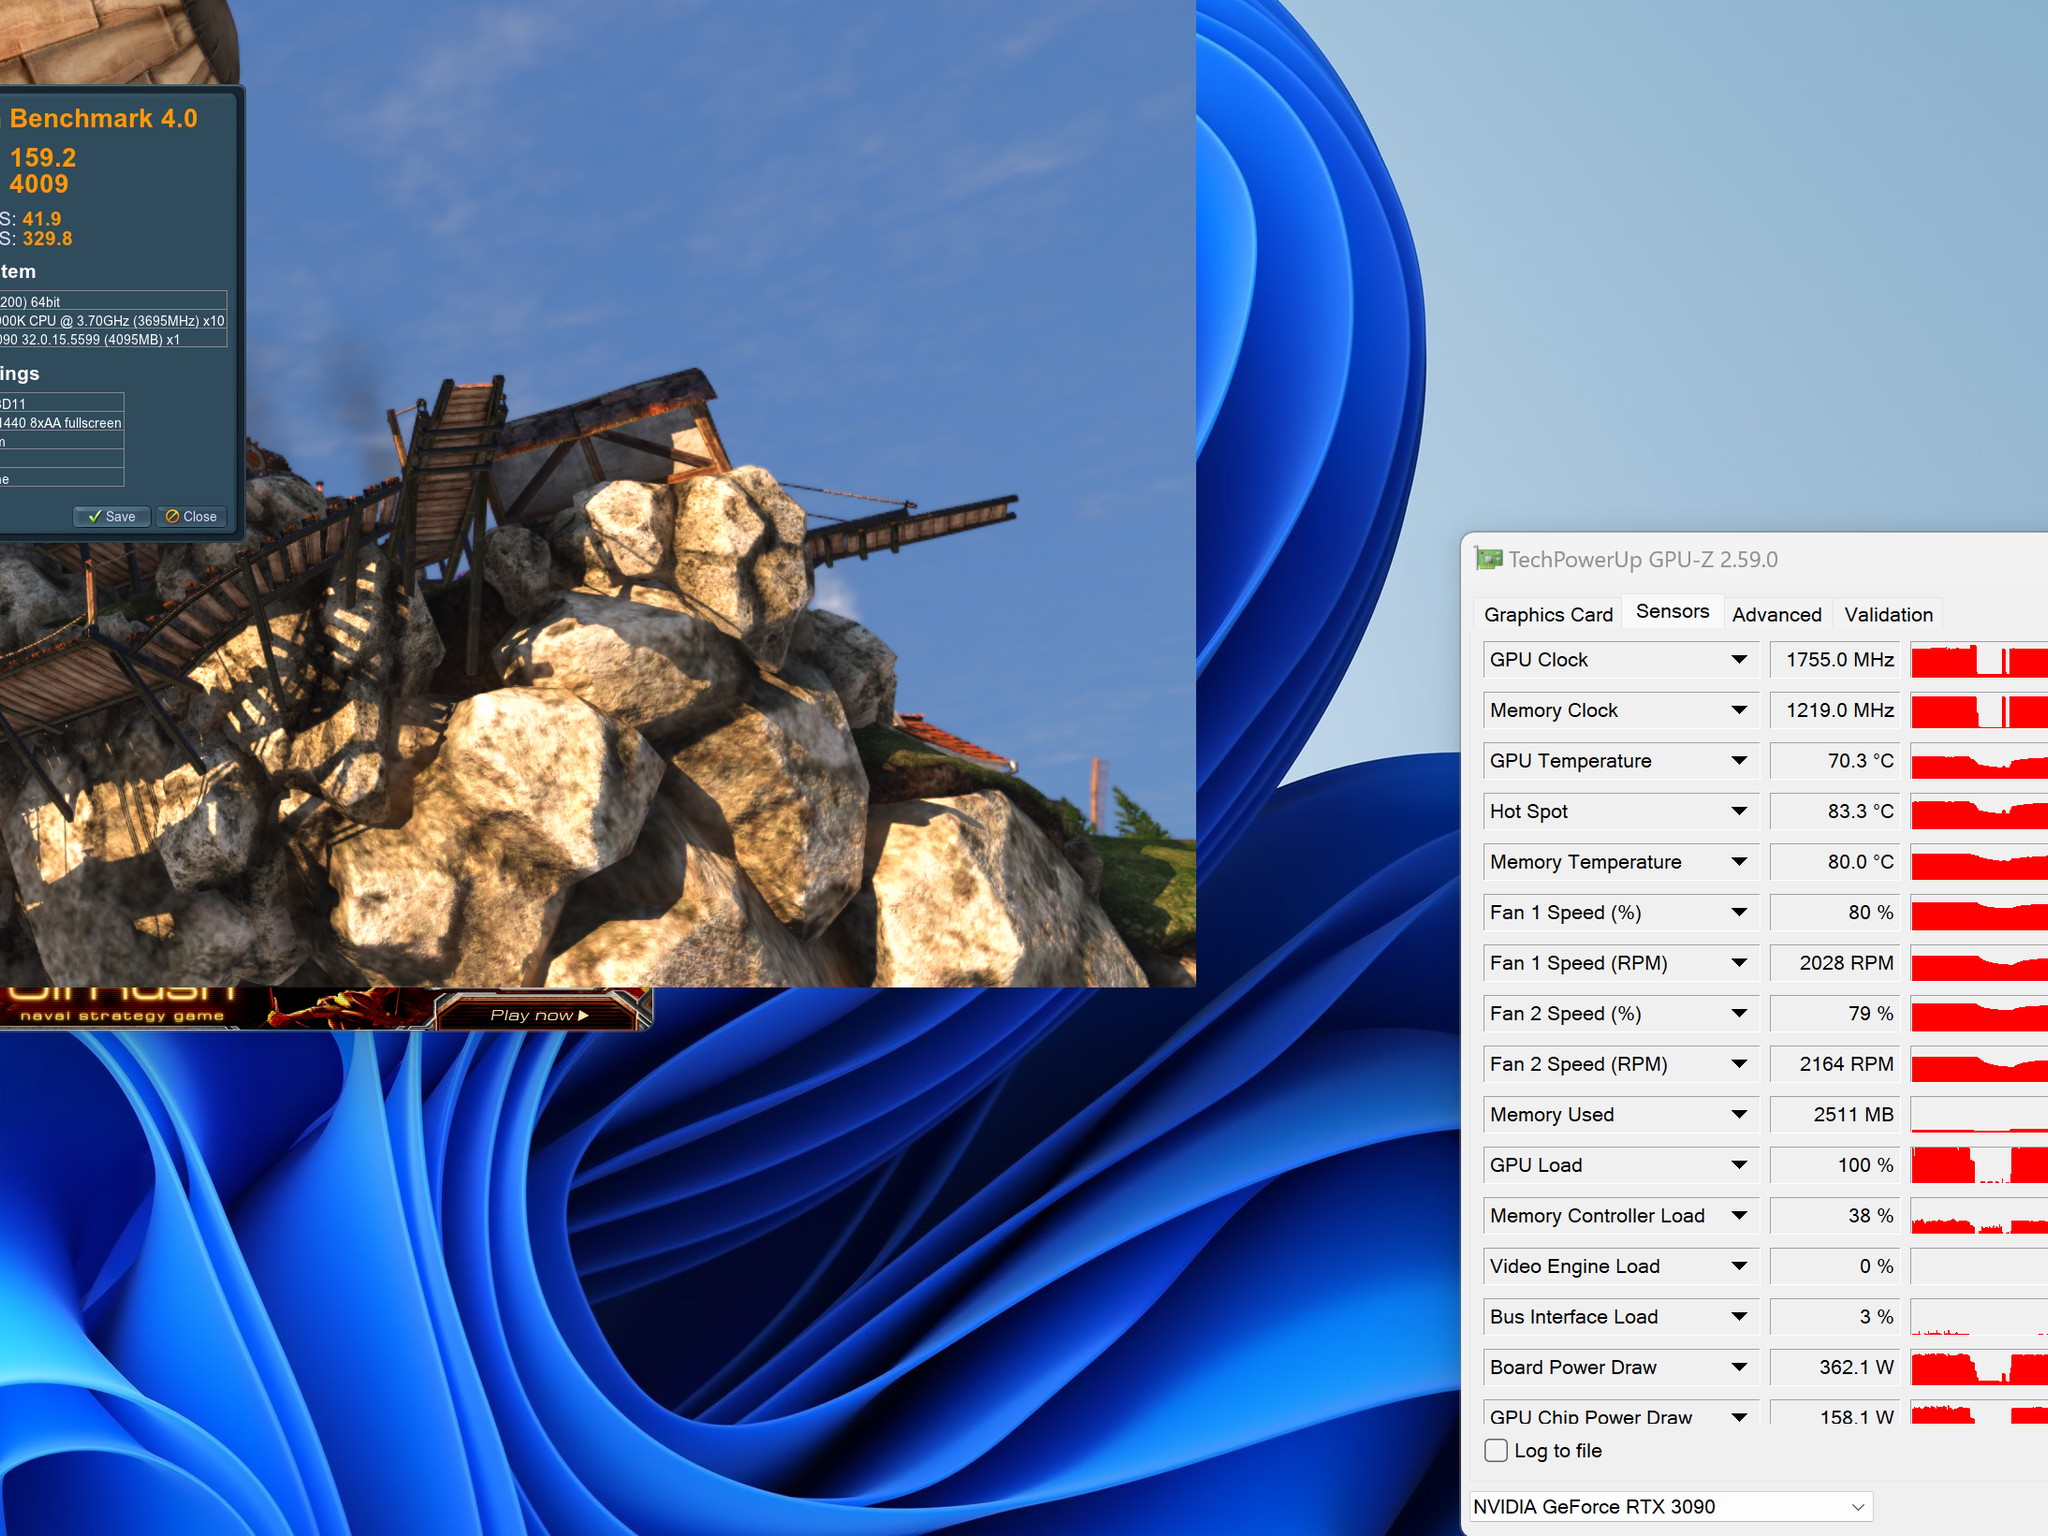This screenshot has height=1536, width=2048.
Task: Expand the Memory Used dropdown arrow
Action: pyautogui.click(x=1739, y=1114)
